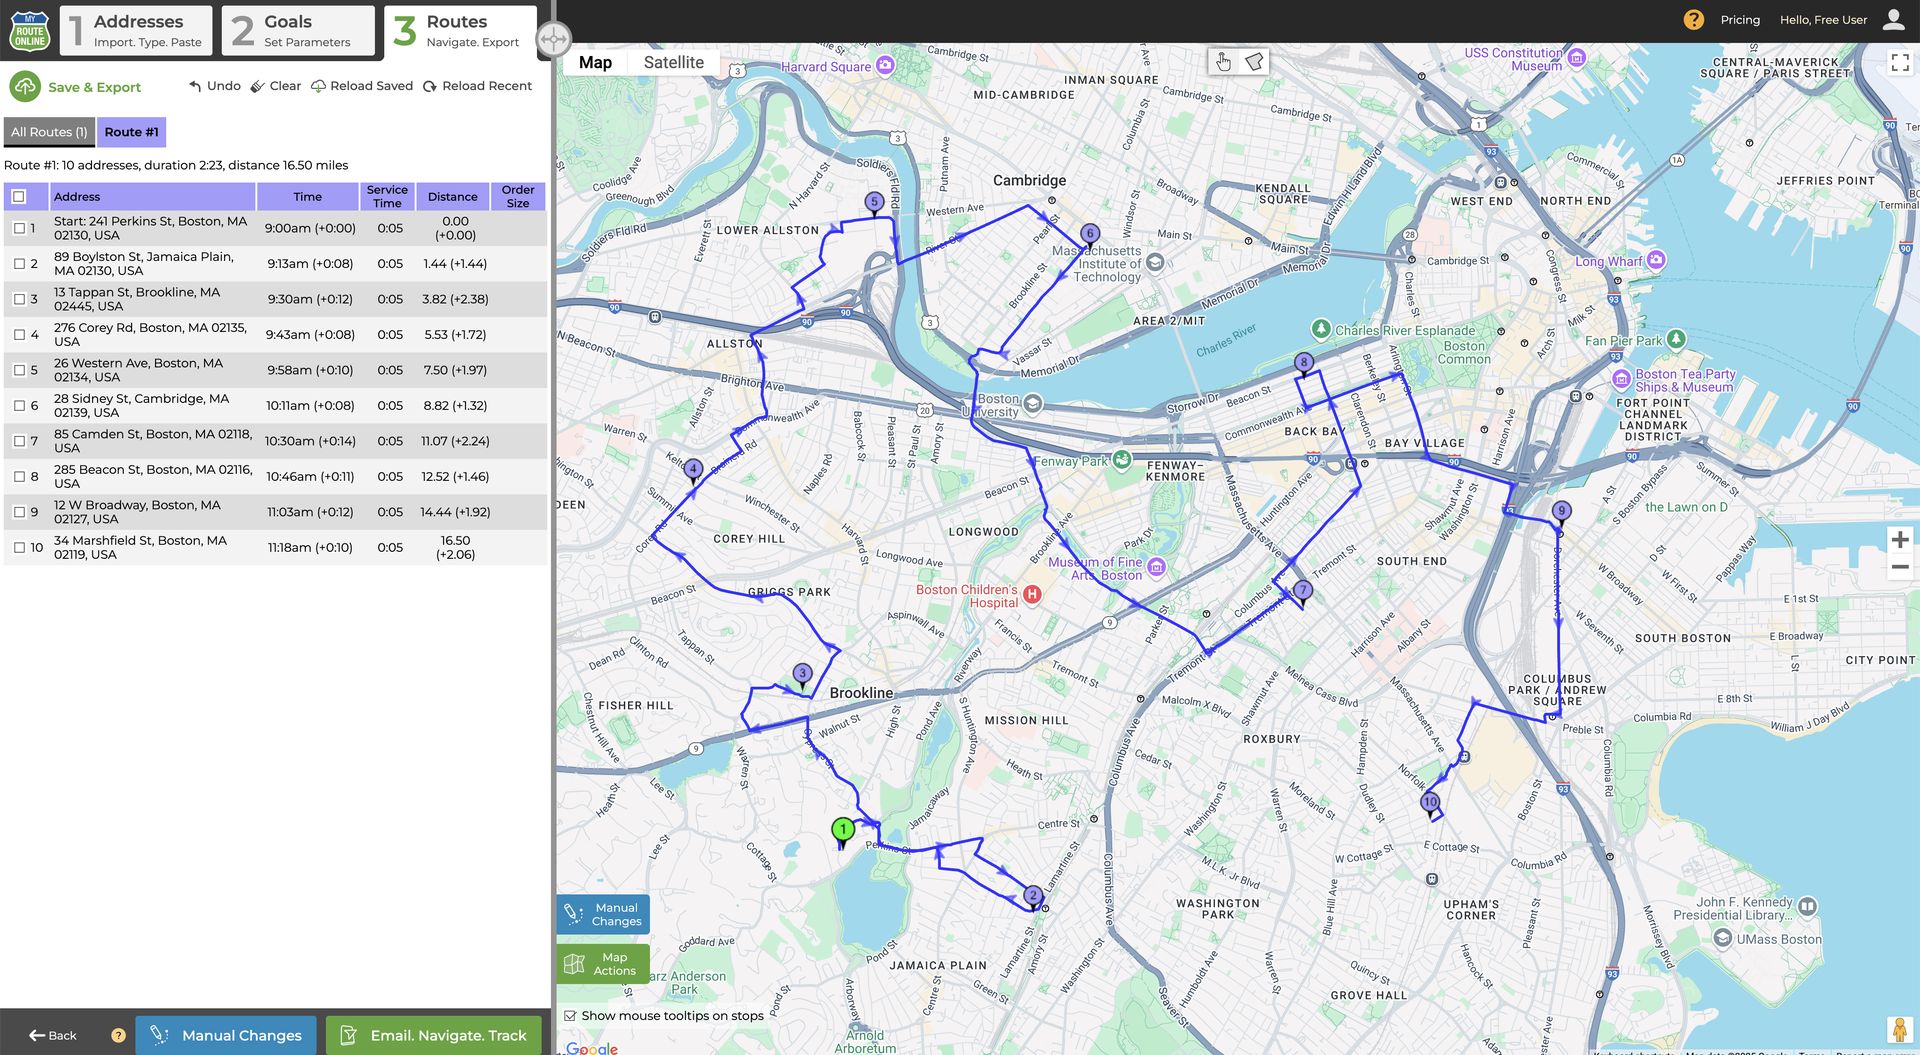This screenshot has height=1055, width=1920.
Task: Select the lasso selection tool on the map
Action: pyautogui.click(x=1255, y=61)
